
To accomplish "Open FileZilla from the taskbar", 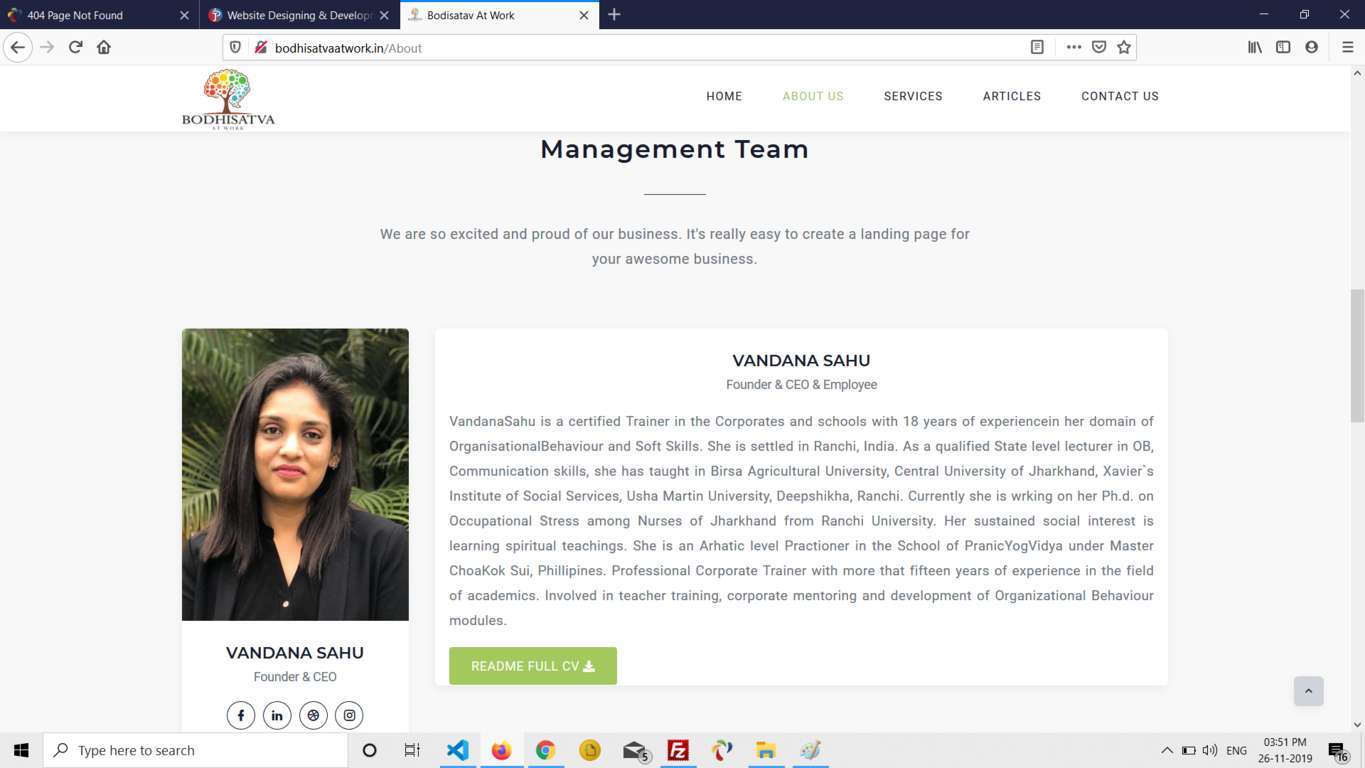I will coord(678,750).
